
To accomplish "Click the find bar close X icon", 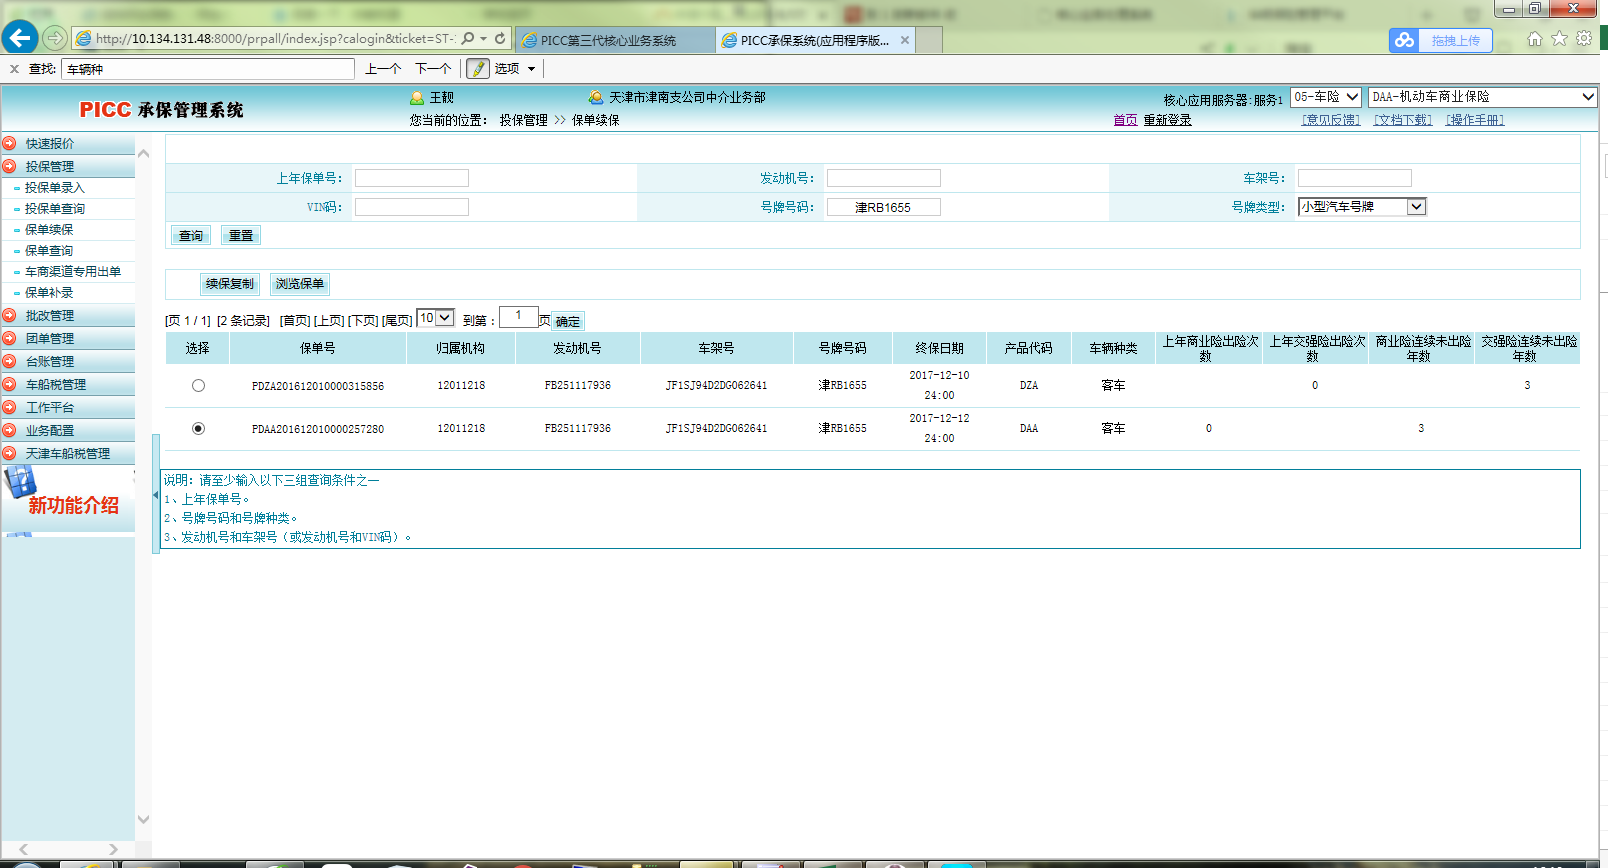I will (14, 69).
